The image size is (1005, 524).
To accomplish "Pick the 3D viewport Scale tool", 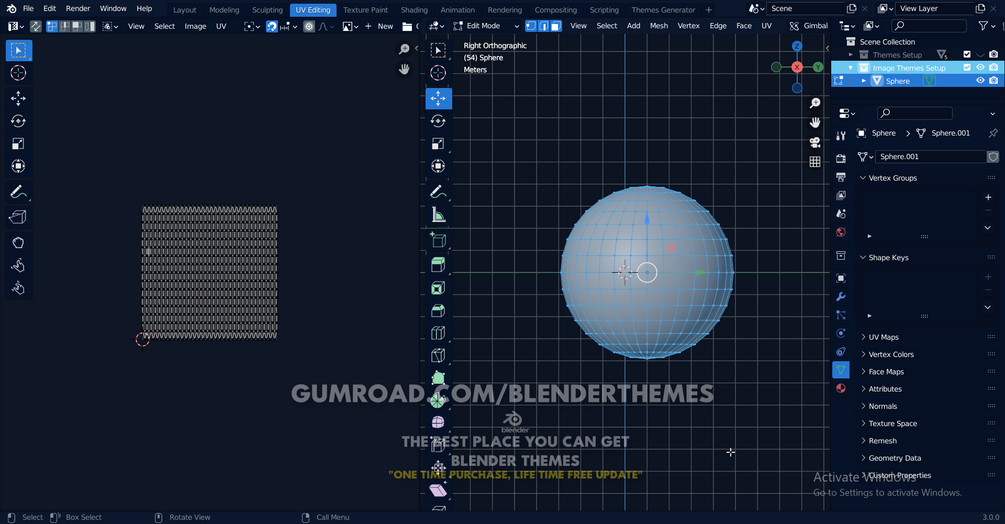I will tap(438, 143).
